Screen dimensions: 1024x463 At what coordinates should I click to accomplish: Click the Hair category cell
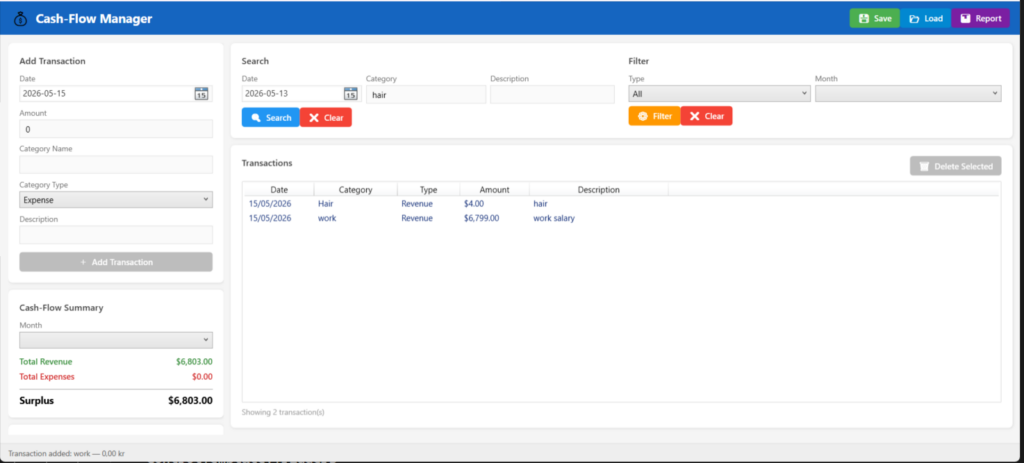pos(325,204)
